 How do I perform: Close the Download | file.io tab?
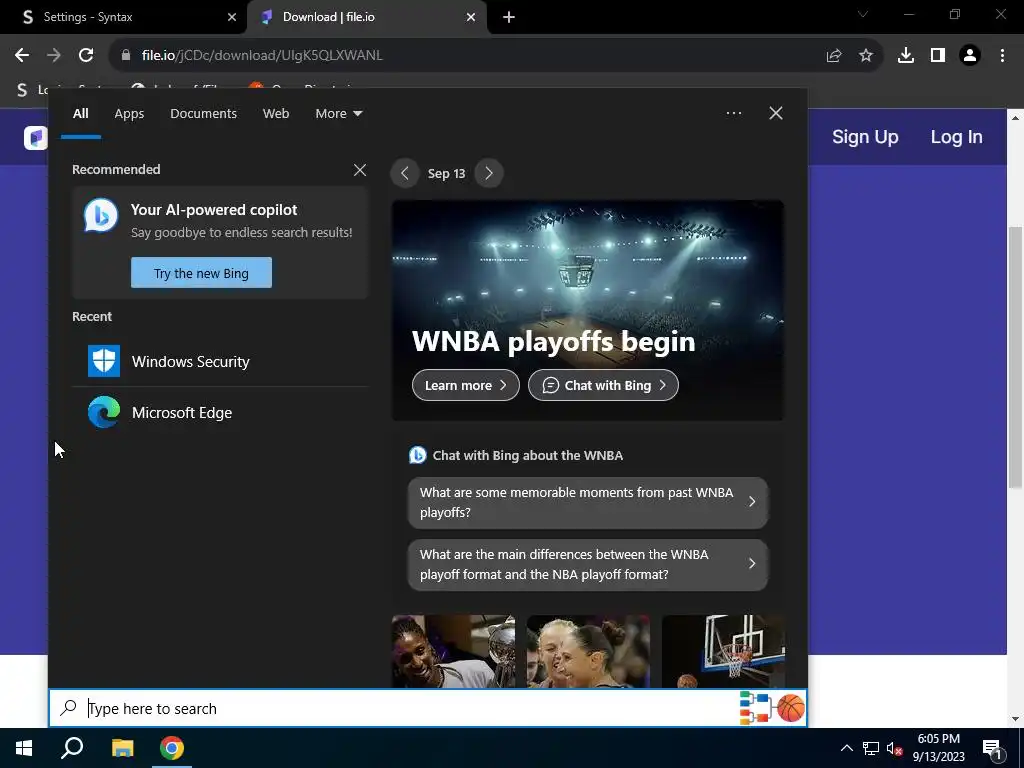coord(470,18)
